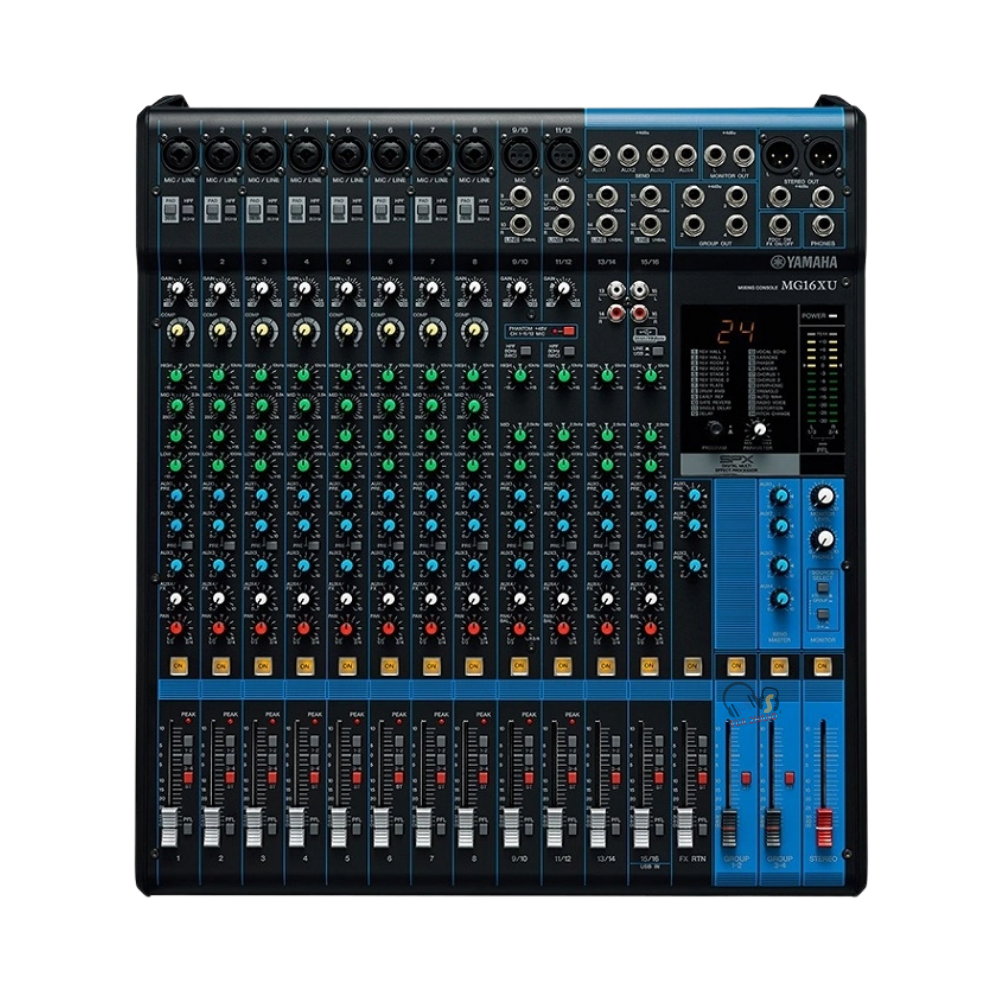Image resolution: width=1000 pixels, height=1000 pixels.
Task: Move the red STEREO master fader
Action: 823,827
